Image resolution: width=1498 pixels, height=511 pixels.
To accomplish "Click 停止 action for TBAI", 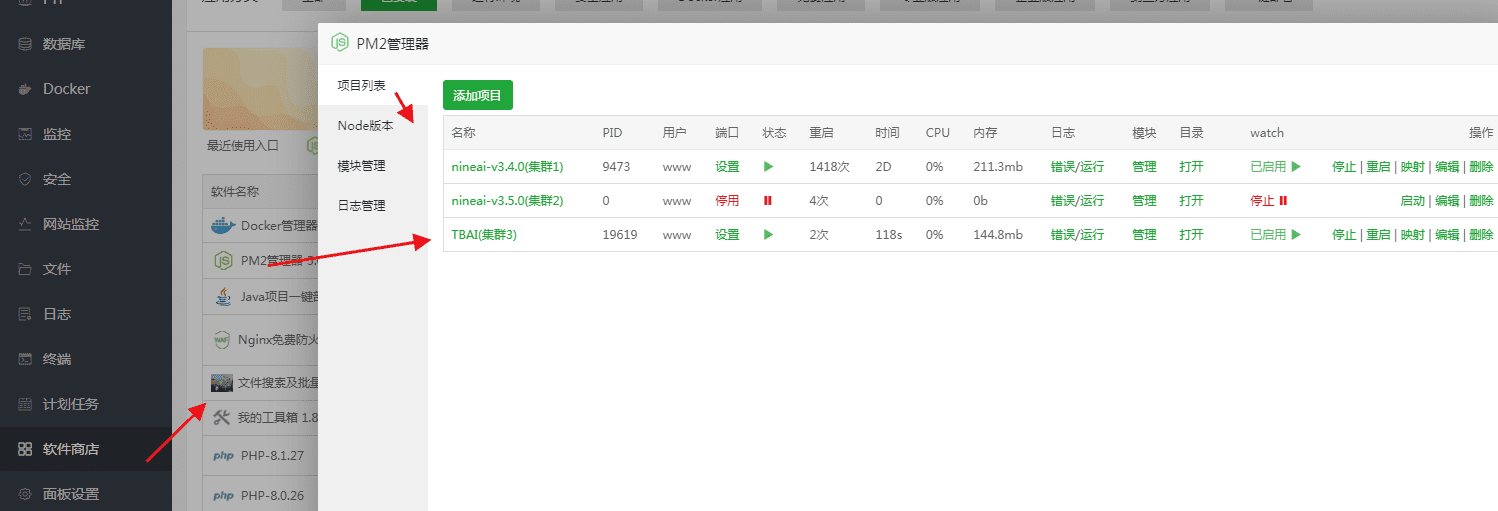I will [x=1344, y=235].
